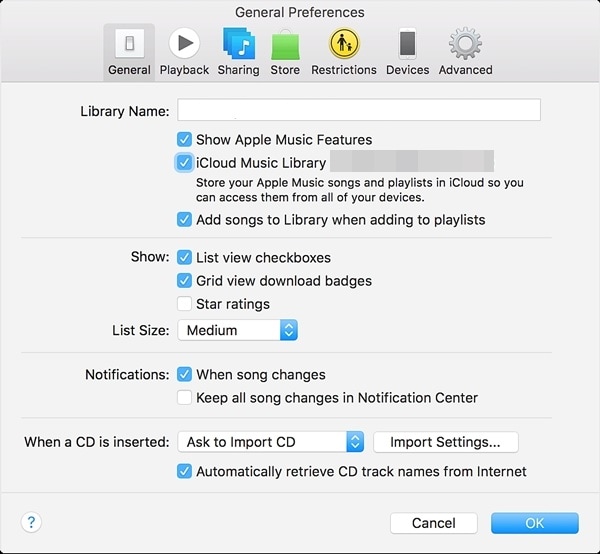Screen dimensions: 600x554
Task: Select the General preferences tab
Action: click(x=129, y=52)
